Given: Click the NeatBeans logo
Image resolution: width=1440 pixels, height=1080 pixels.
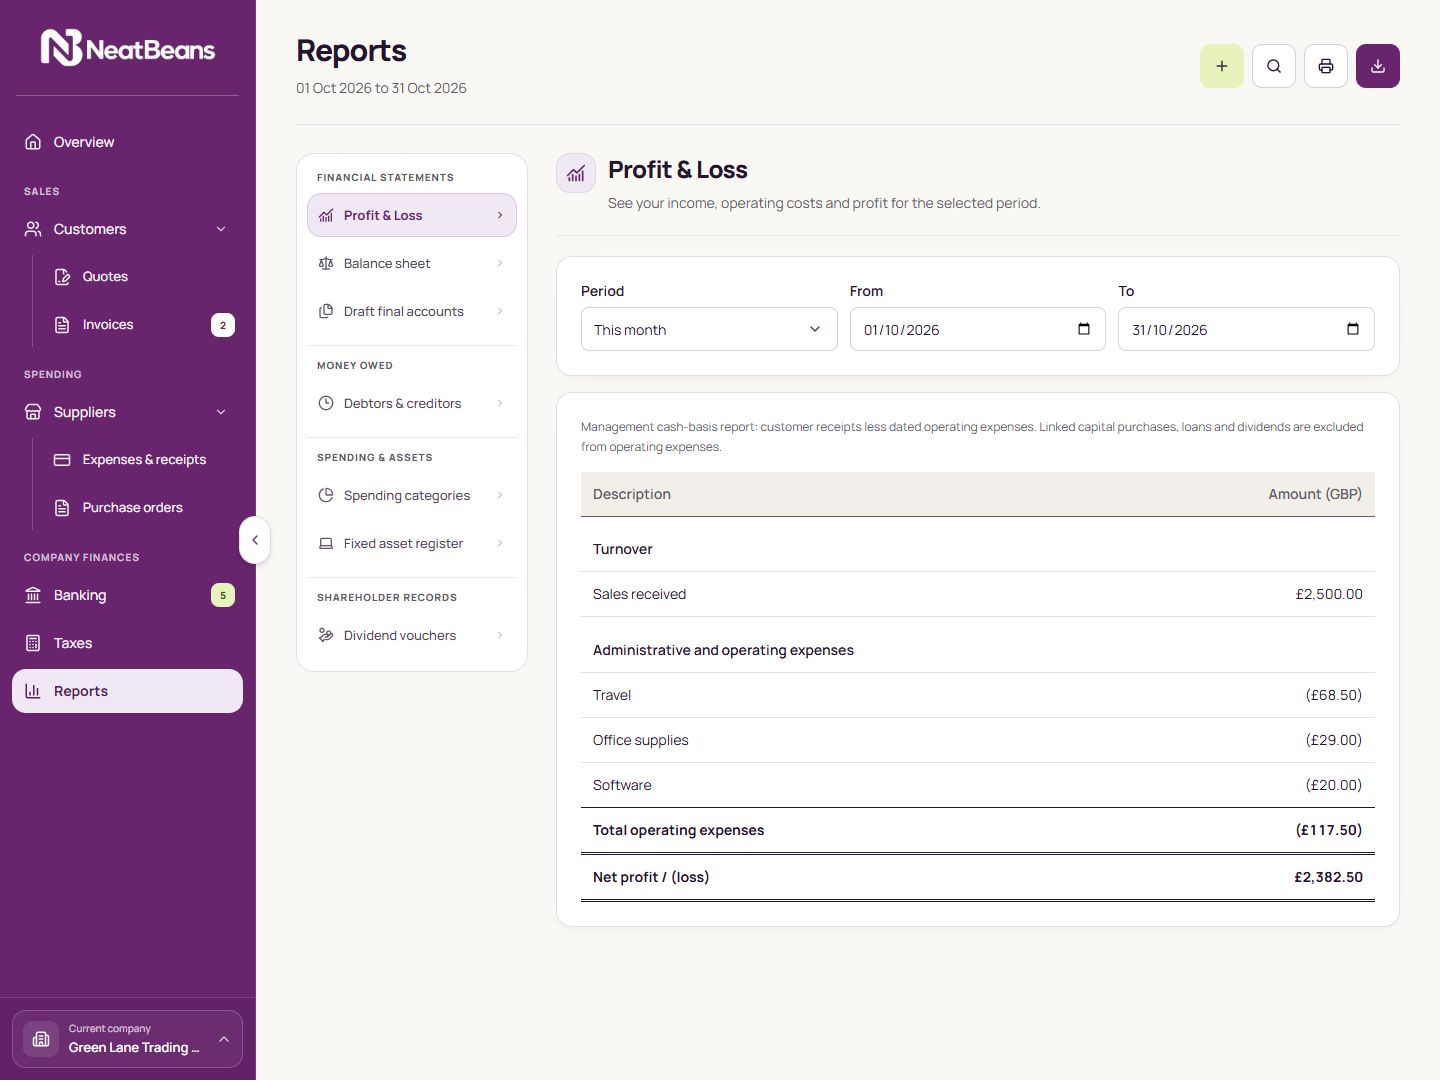Looking at the screenshot, I should [127, 48].
